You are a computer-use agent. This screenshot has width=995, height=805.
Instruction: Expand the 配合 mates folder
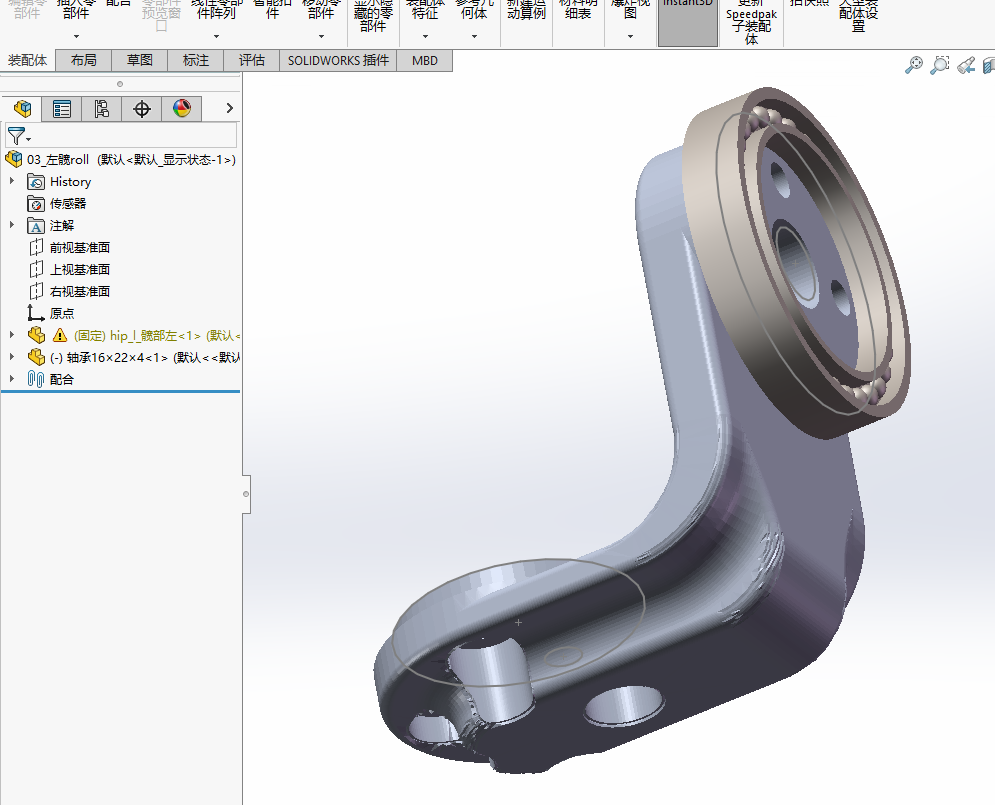(11, 379)
